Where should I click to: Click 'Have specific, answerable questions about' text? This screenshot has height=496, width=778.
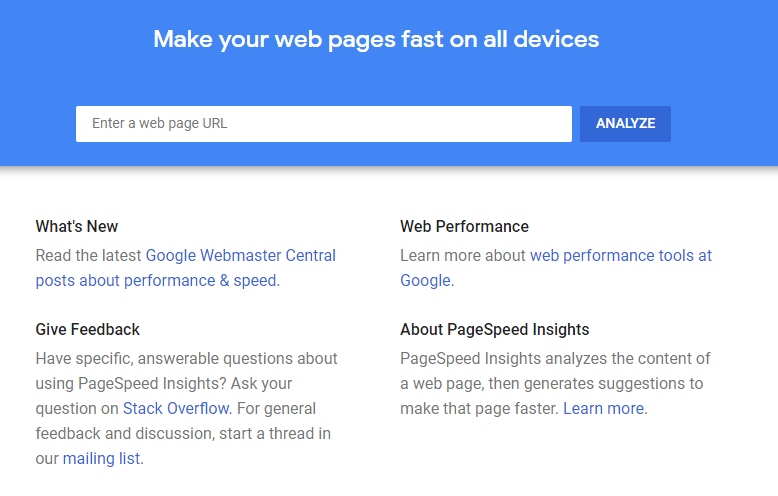187,359
